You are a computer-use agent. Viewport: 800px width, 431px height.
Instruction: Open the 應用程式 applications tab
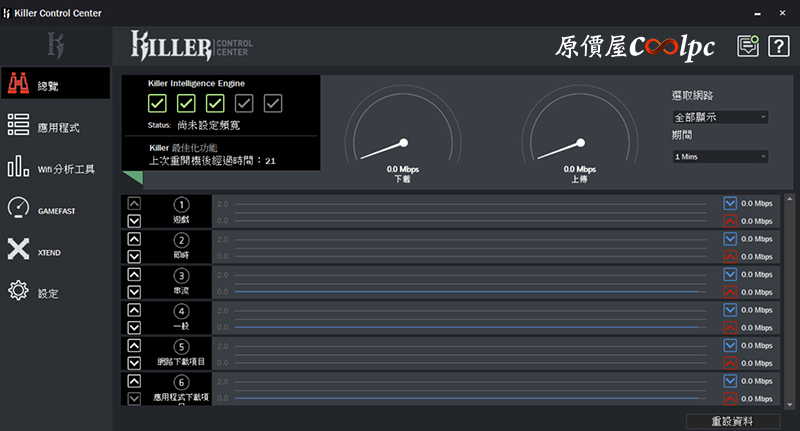(x=55, y=125)
